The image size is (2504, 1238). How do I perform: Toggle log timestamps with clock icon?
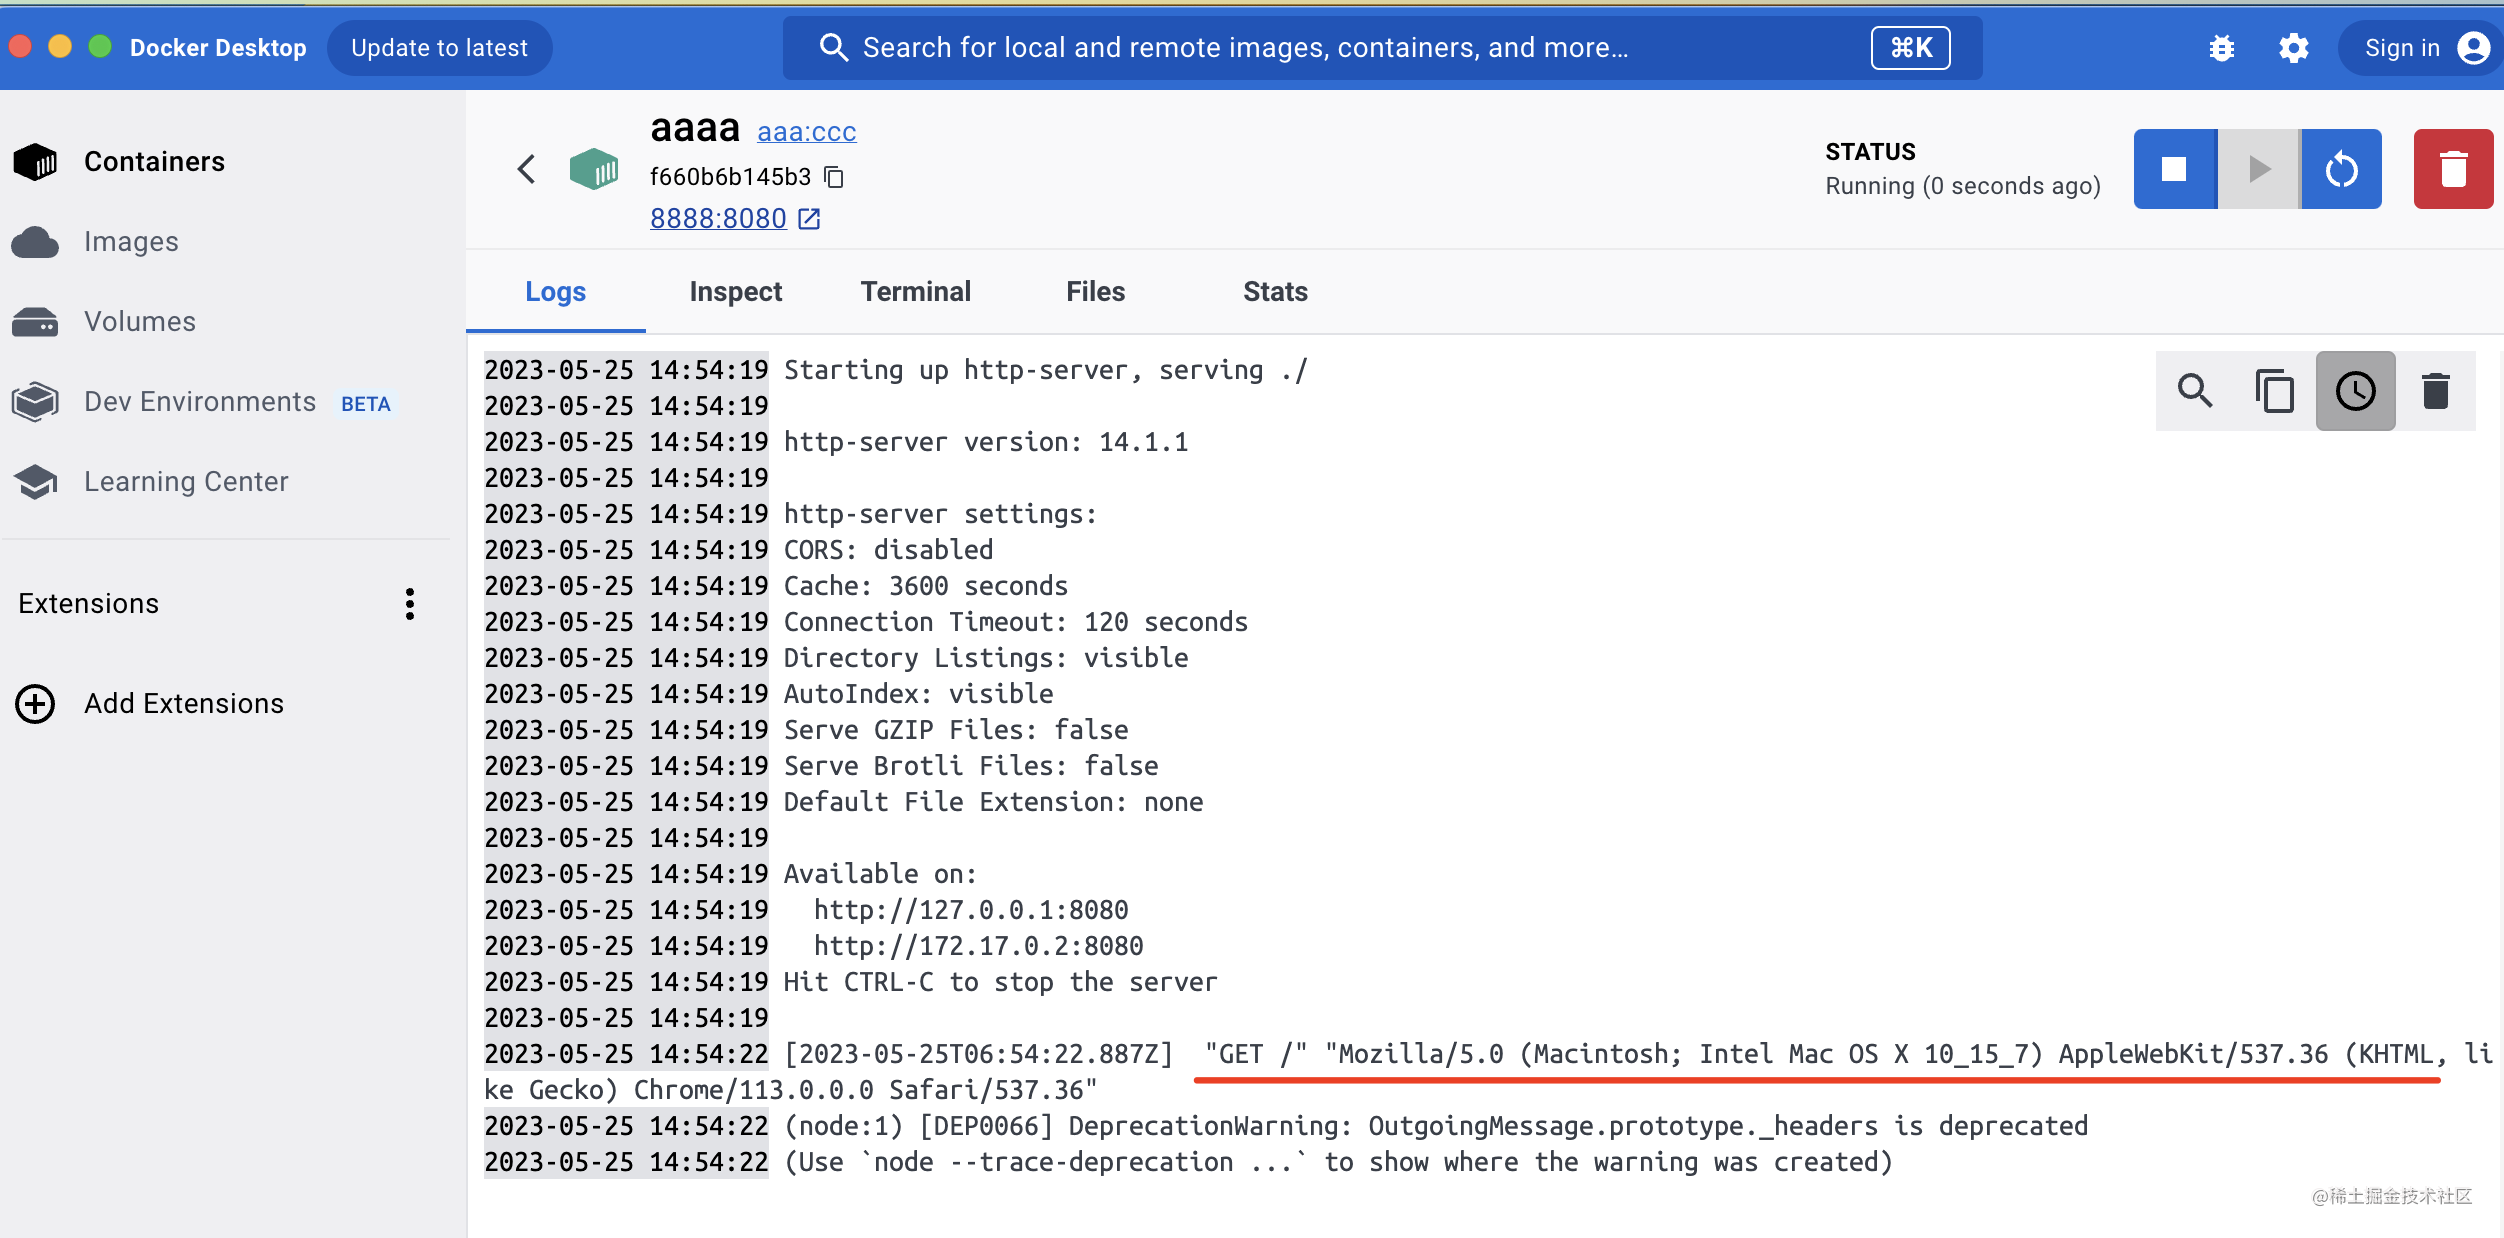(x=2355, y=391)
